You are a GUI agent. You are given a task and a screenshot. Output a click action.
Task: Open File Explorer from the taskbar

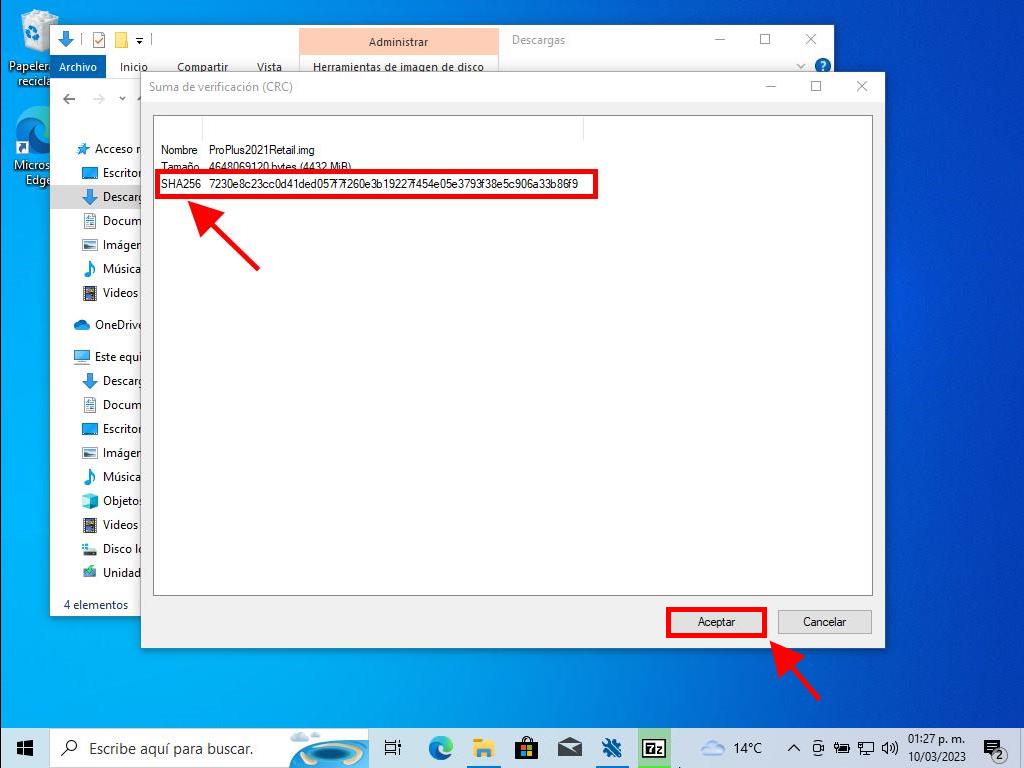tap(483, 748)
